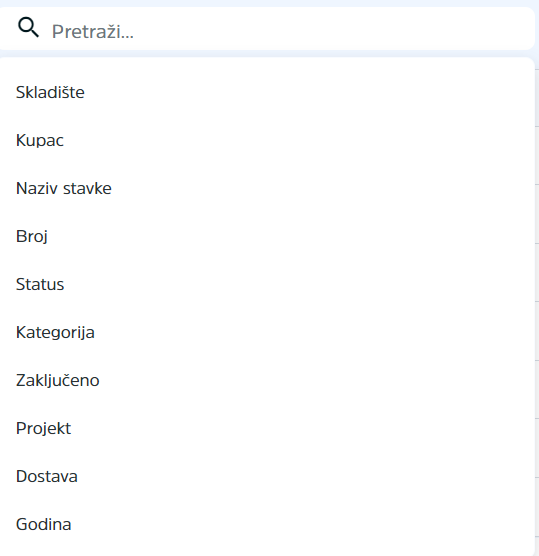The width and height of the screenshot is (539, 556).
Task: Filter by warehouse using Skladište
Action: tap(267, 93)
